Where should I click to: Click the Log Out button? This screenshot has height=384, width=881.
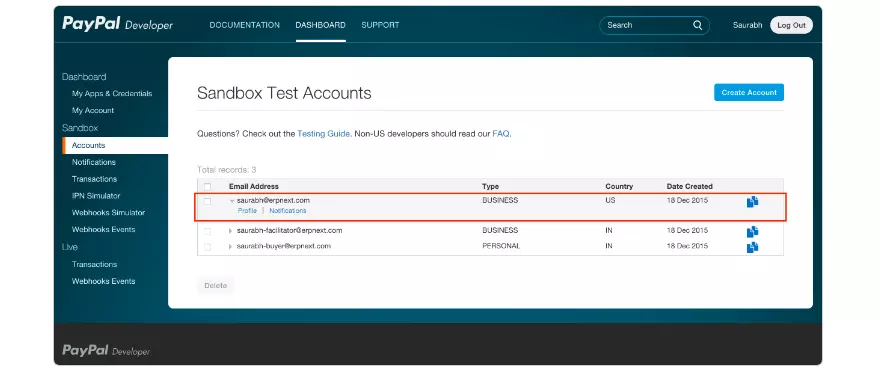pos(791,25)
